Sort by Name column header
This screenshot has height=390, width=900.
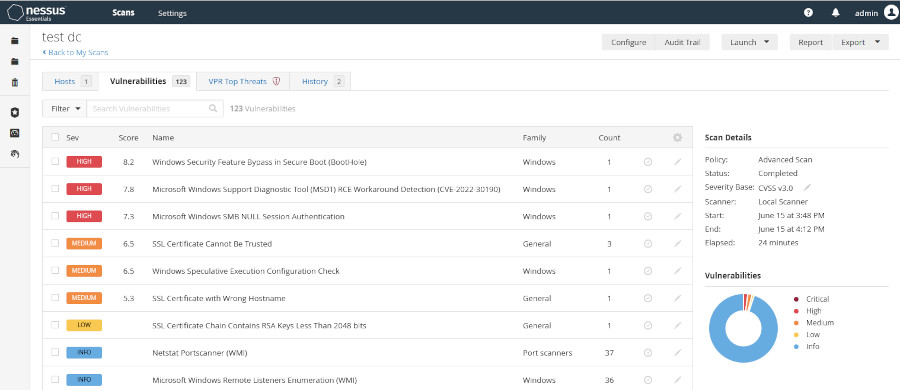pyautogui.click(x=163, y=138)
